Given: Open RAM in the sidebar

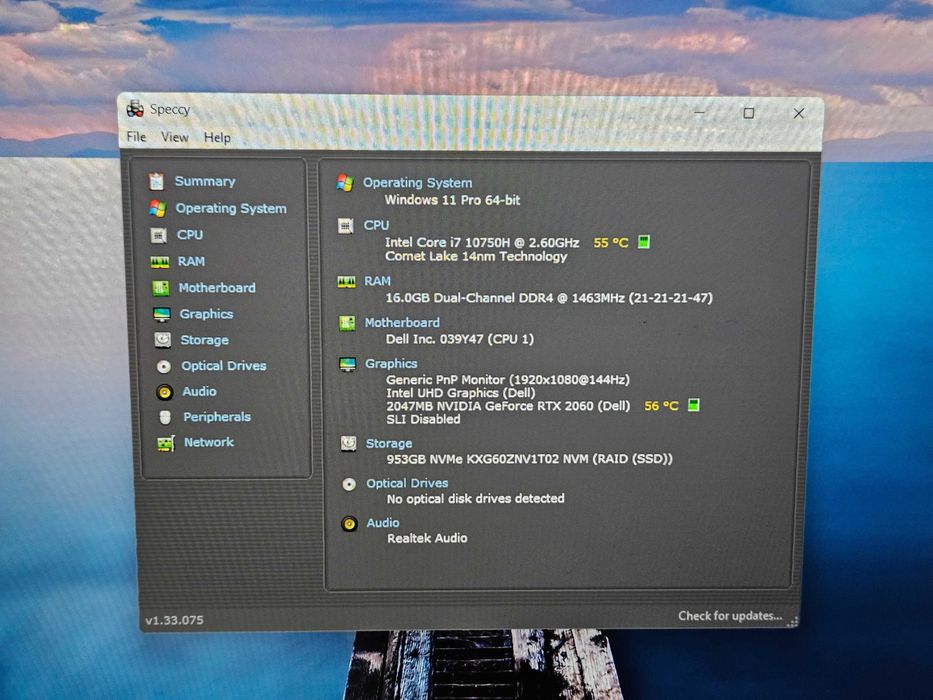Looking at the screenshot, I should (191, 261).
